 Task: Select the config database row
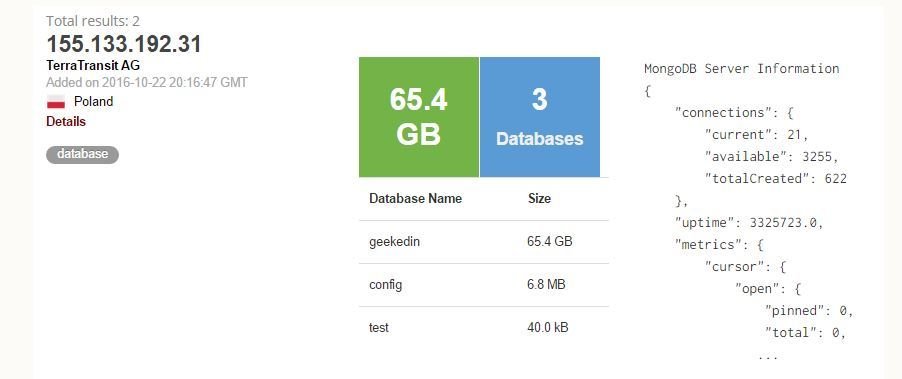click(x=484, y=285)
